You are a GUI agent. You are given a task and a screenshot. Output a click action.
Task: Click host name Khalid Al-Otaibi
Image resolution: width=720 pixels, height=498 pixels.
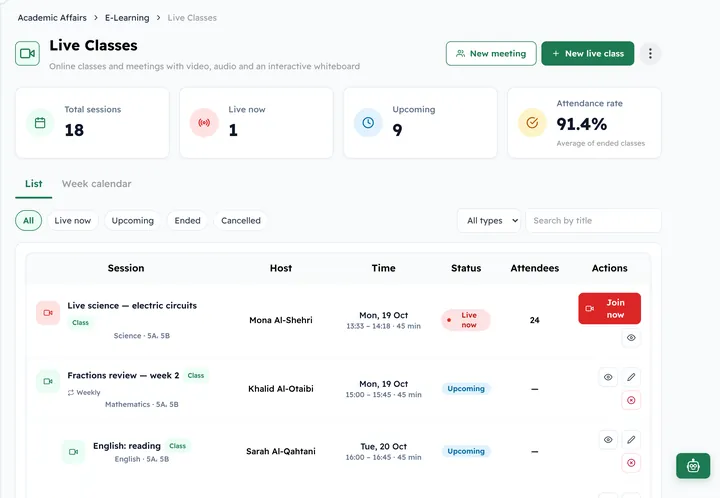tap(281, 389)
